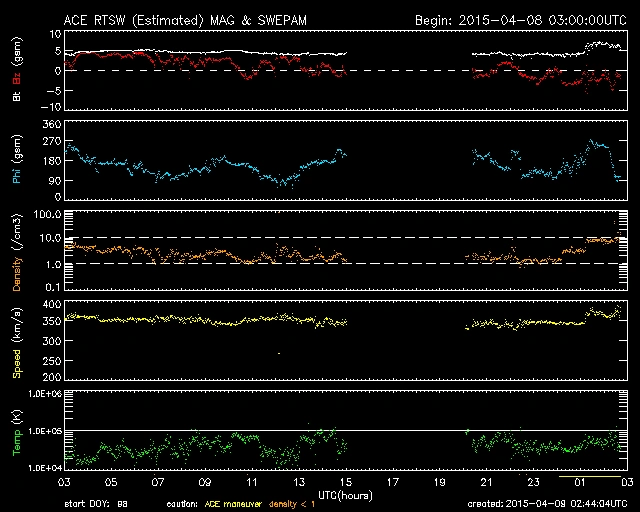640x512 pixels.
Task: Click the start DOY text
Action: 96,504
